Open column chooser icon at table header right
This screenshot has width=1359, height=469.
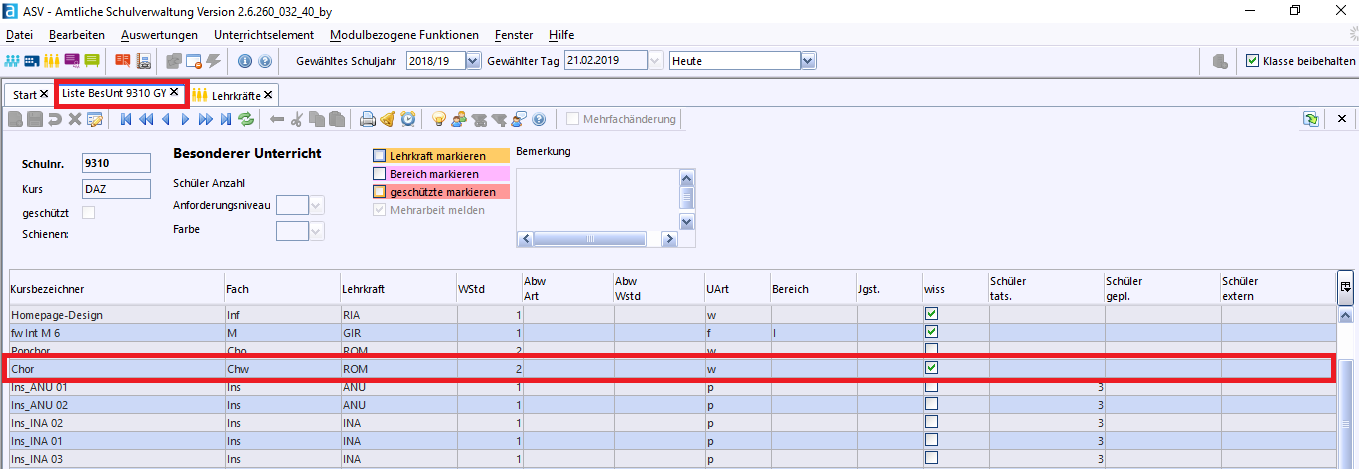[1346, 287]
